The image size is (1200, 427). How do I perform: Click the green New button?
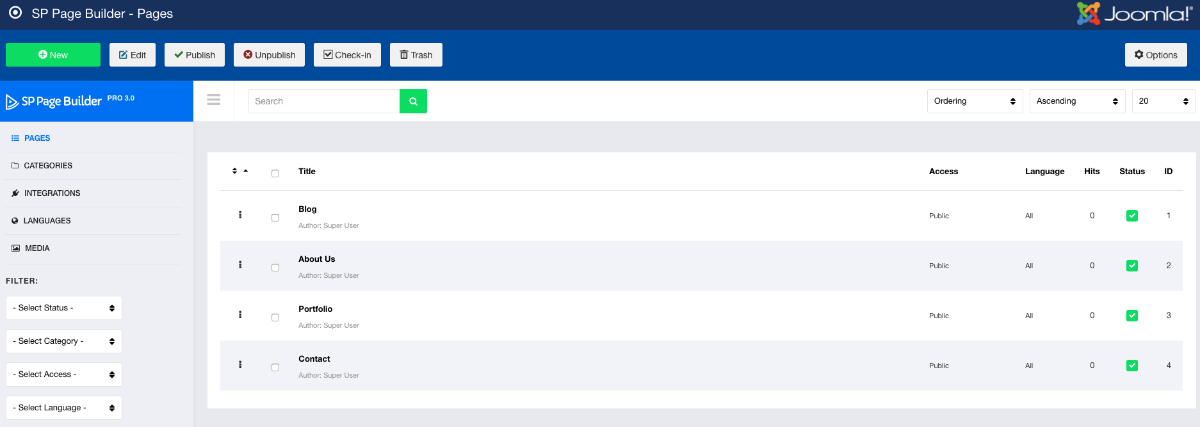pos(53,55)
